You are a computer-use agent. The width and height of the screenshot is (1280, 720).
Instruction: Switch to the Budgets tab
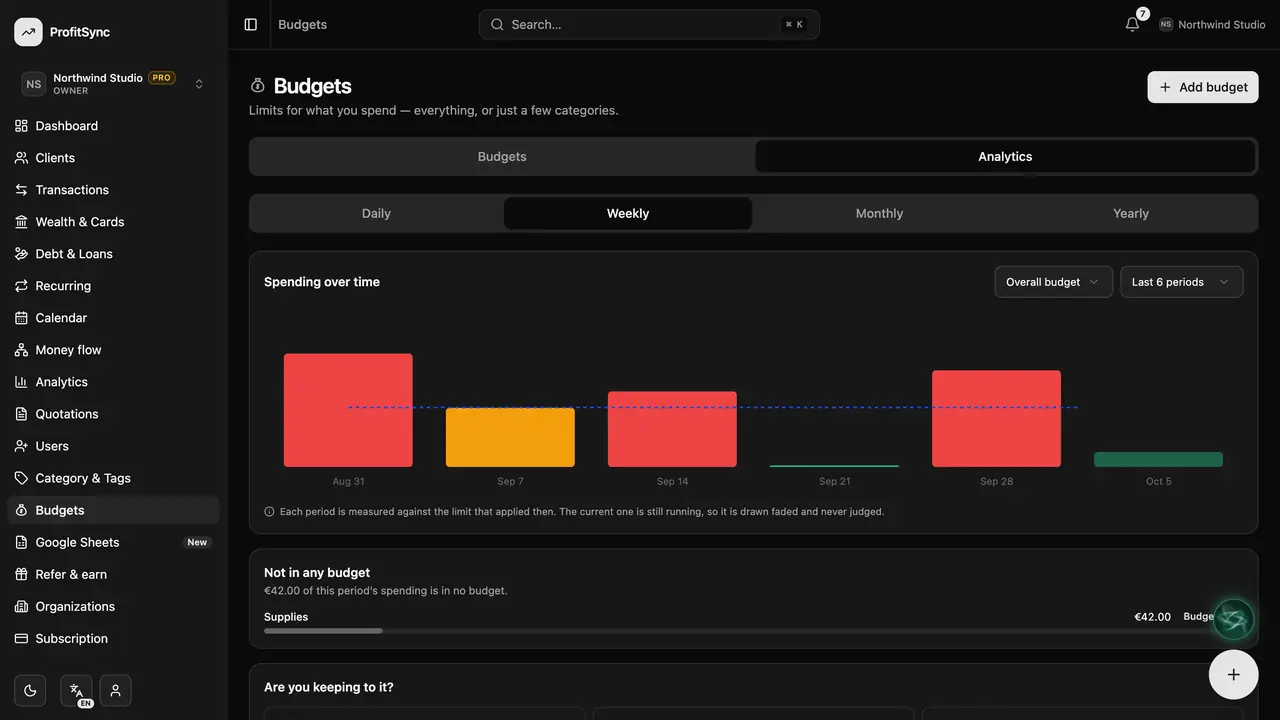click(x=502, y=156)
